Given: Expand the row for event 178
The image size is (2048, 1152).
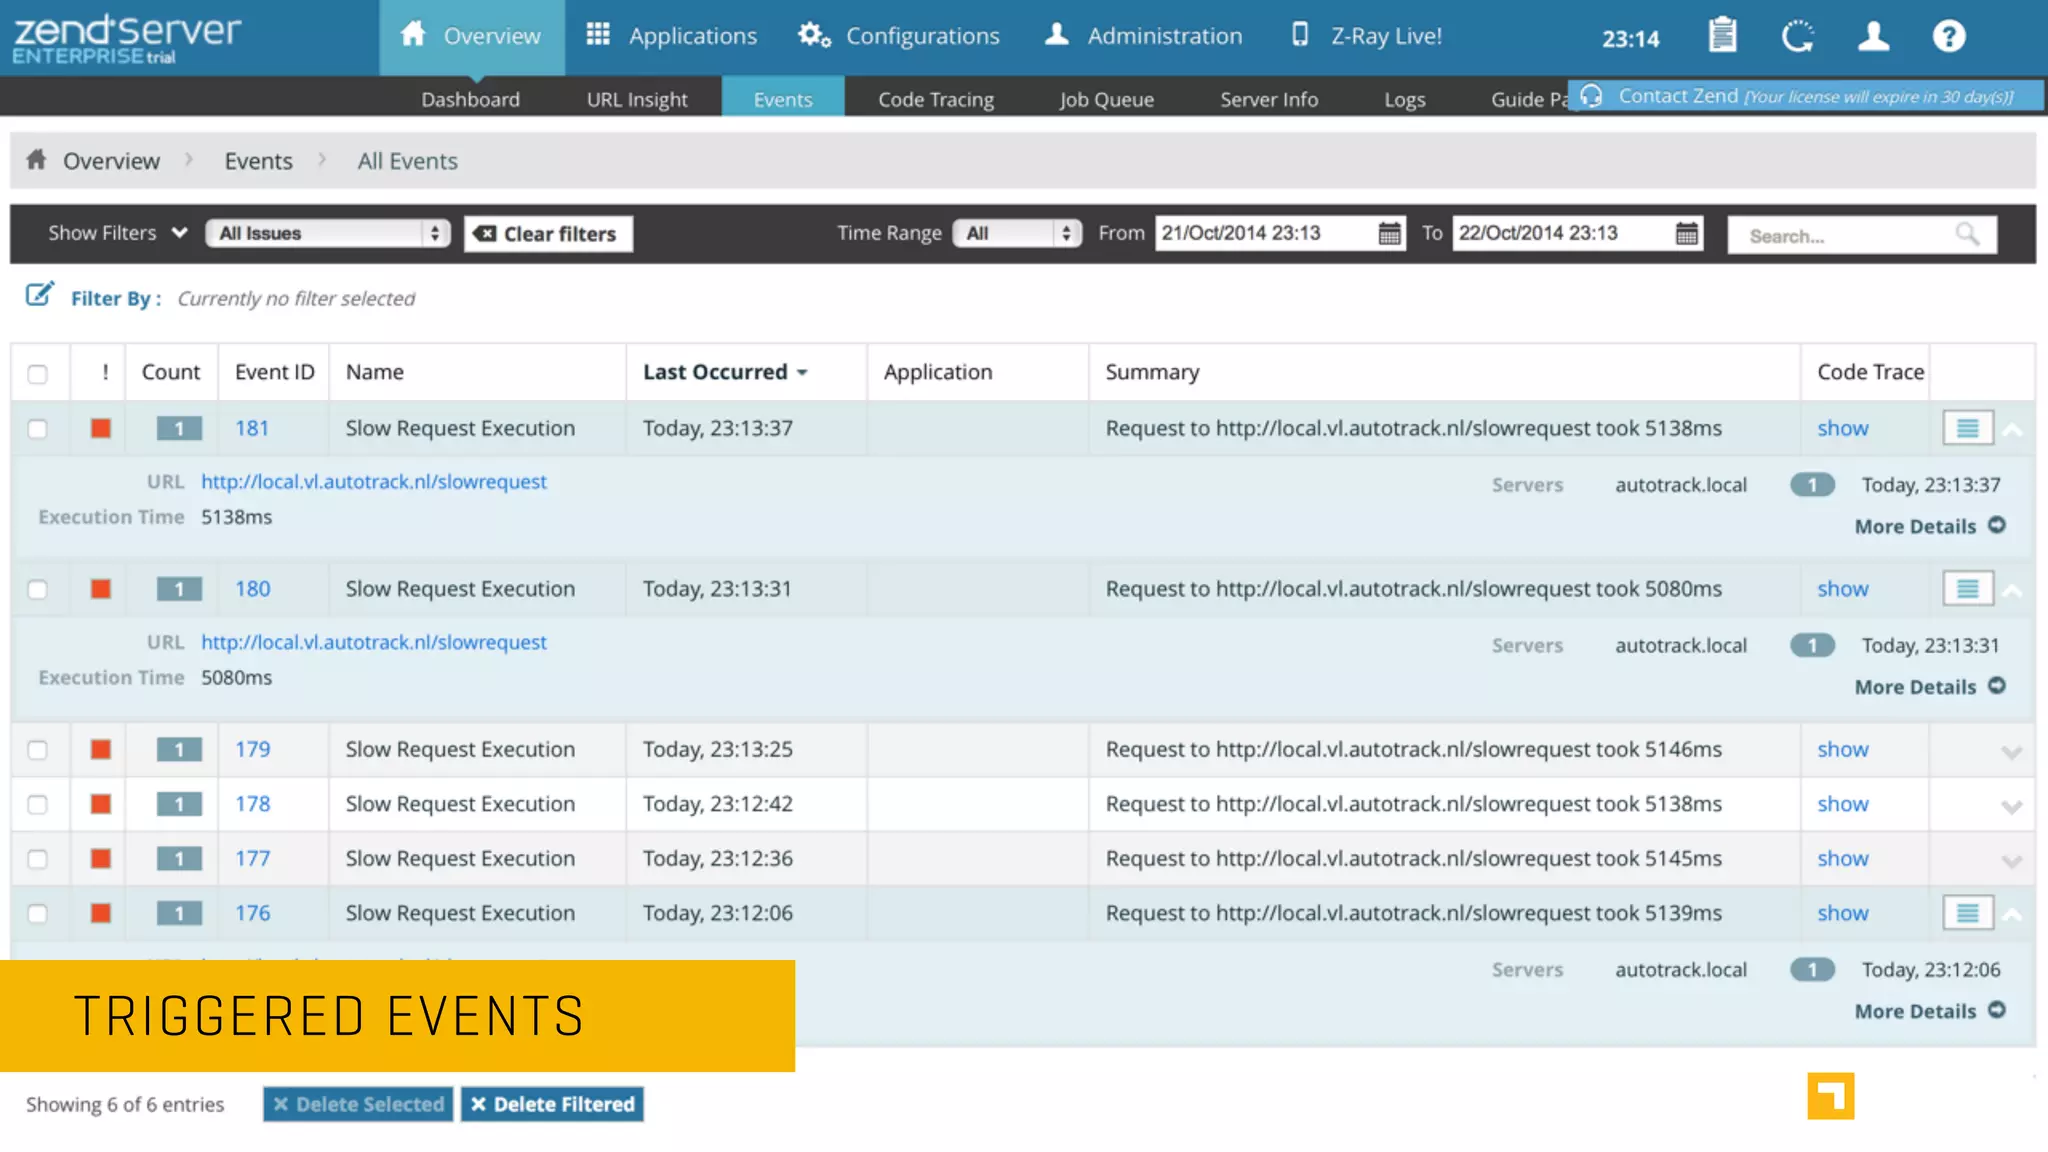Looking at the screenshot, I should (2011, 806).
